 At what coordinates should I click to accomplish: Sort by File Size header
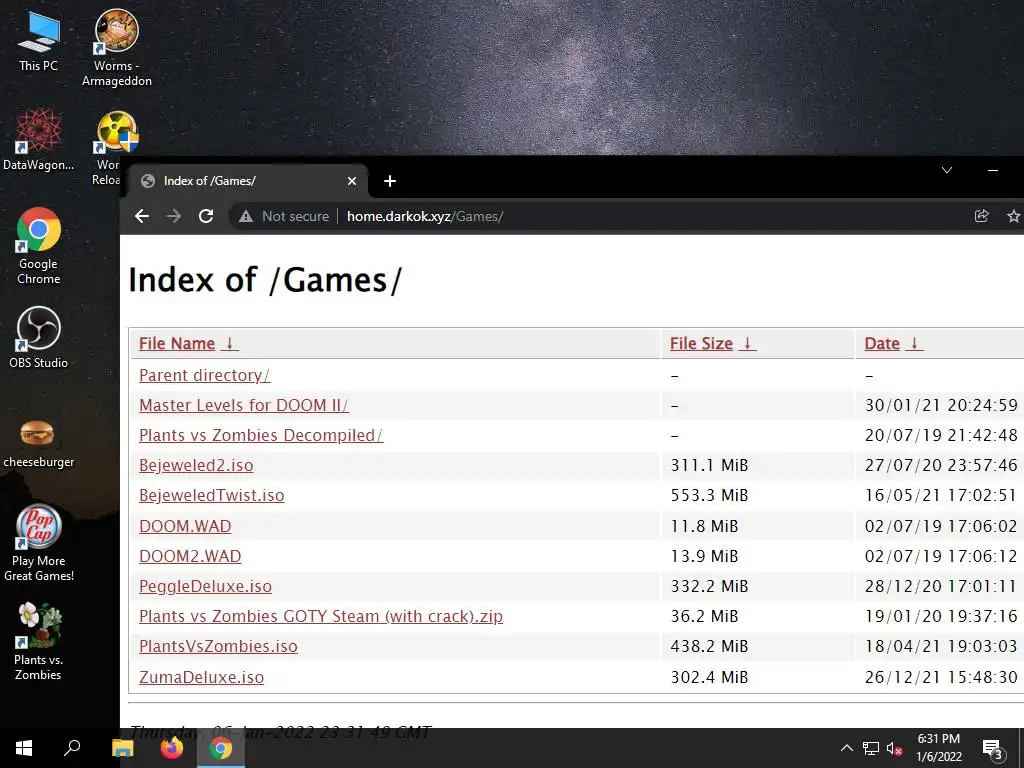click(701, 344)
